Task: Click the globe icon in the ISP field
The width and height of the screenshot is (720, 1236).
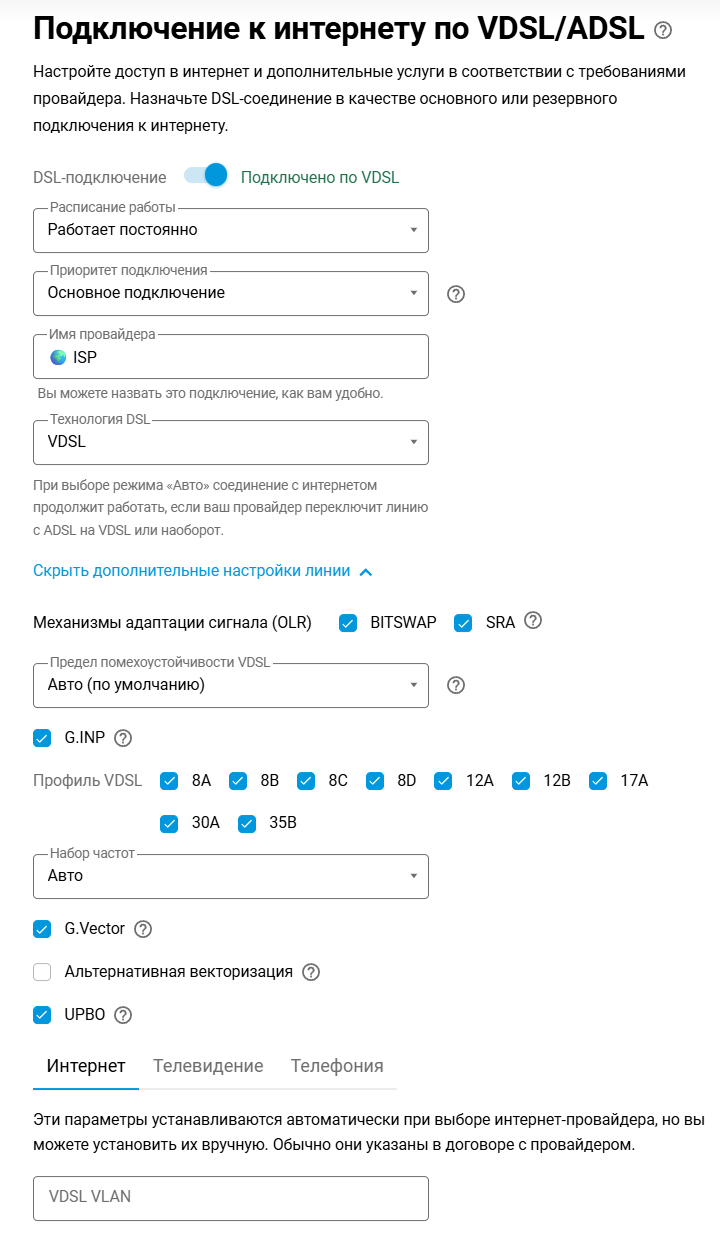Action: (x=58, y=355)
